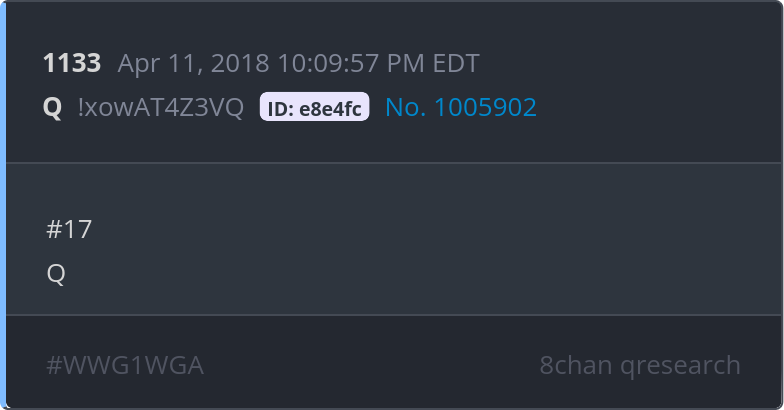Viewport: 784px width, 410px height.
Task: Select post number 1133
Action: (x=72, y=63)
